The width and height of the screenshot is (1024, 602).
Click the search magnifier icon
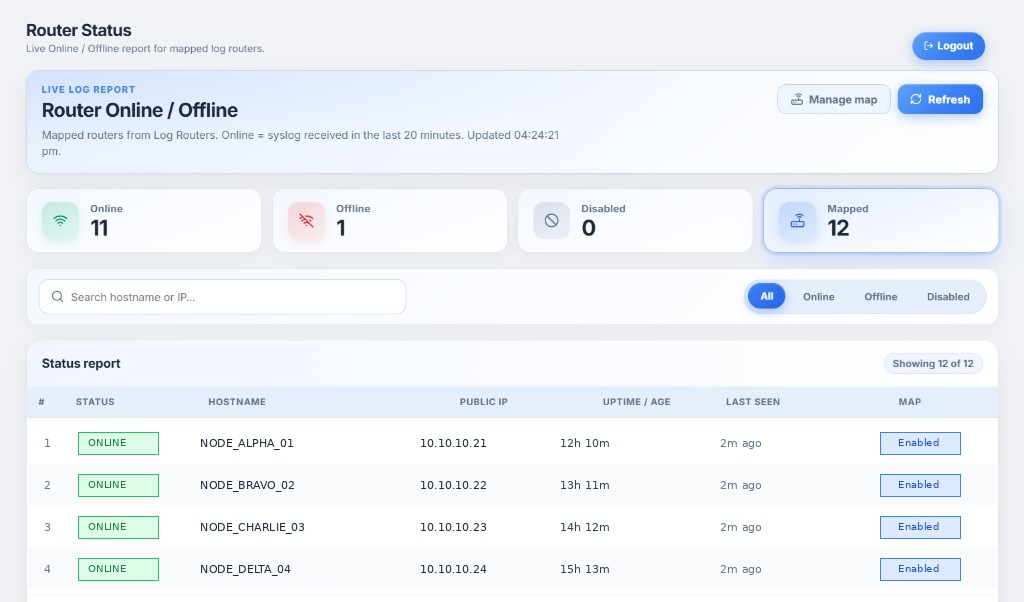click(x=57, y=296)
